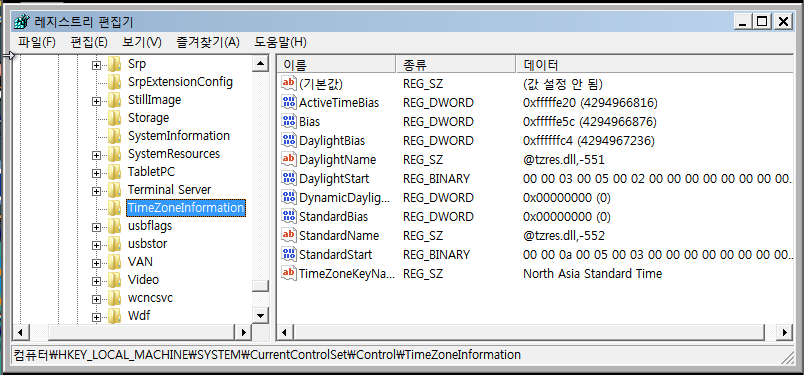The height and width of the screenshot is (375, 804).
Task: Select the '0xfffffe20 (4294966816)' data value
Action: (x=590, y=103)
